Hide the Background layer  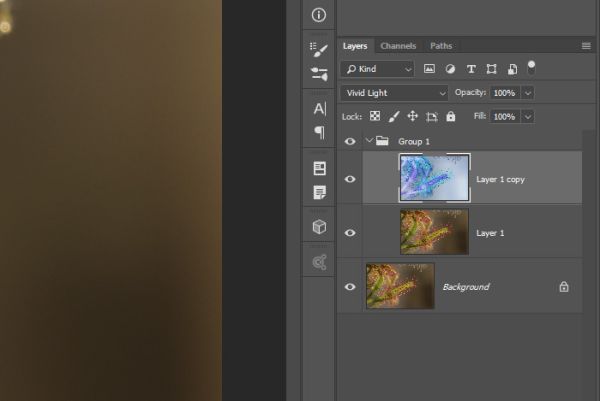(x=350, y=287)
